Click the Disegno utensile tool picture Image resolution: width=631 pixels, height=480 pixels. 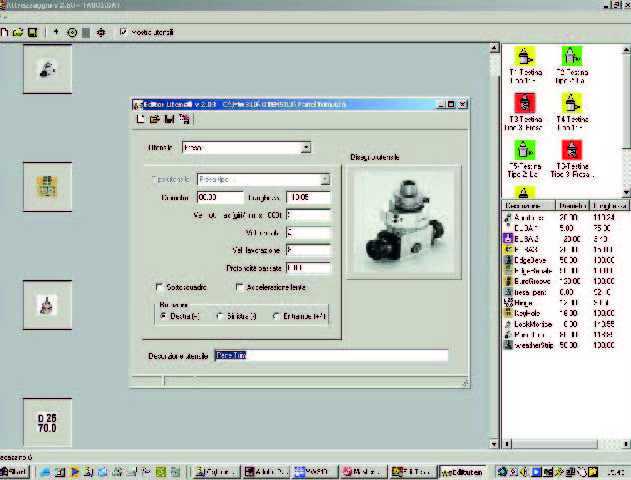[x=404, y=222]
